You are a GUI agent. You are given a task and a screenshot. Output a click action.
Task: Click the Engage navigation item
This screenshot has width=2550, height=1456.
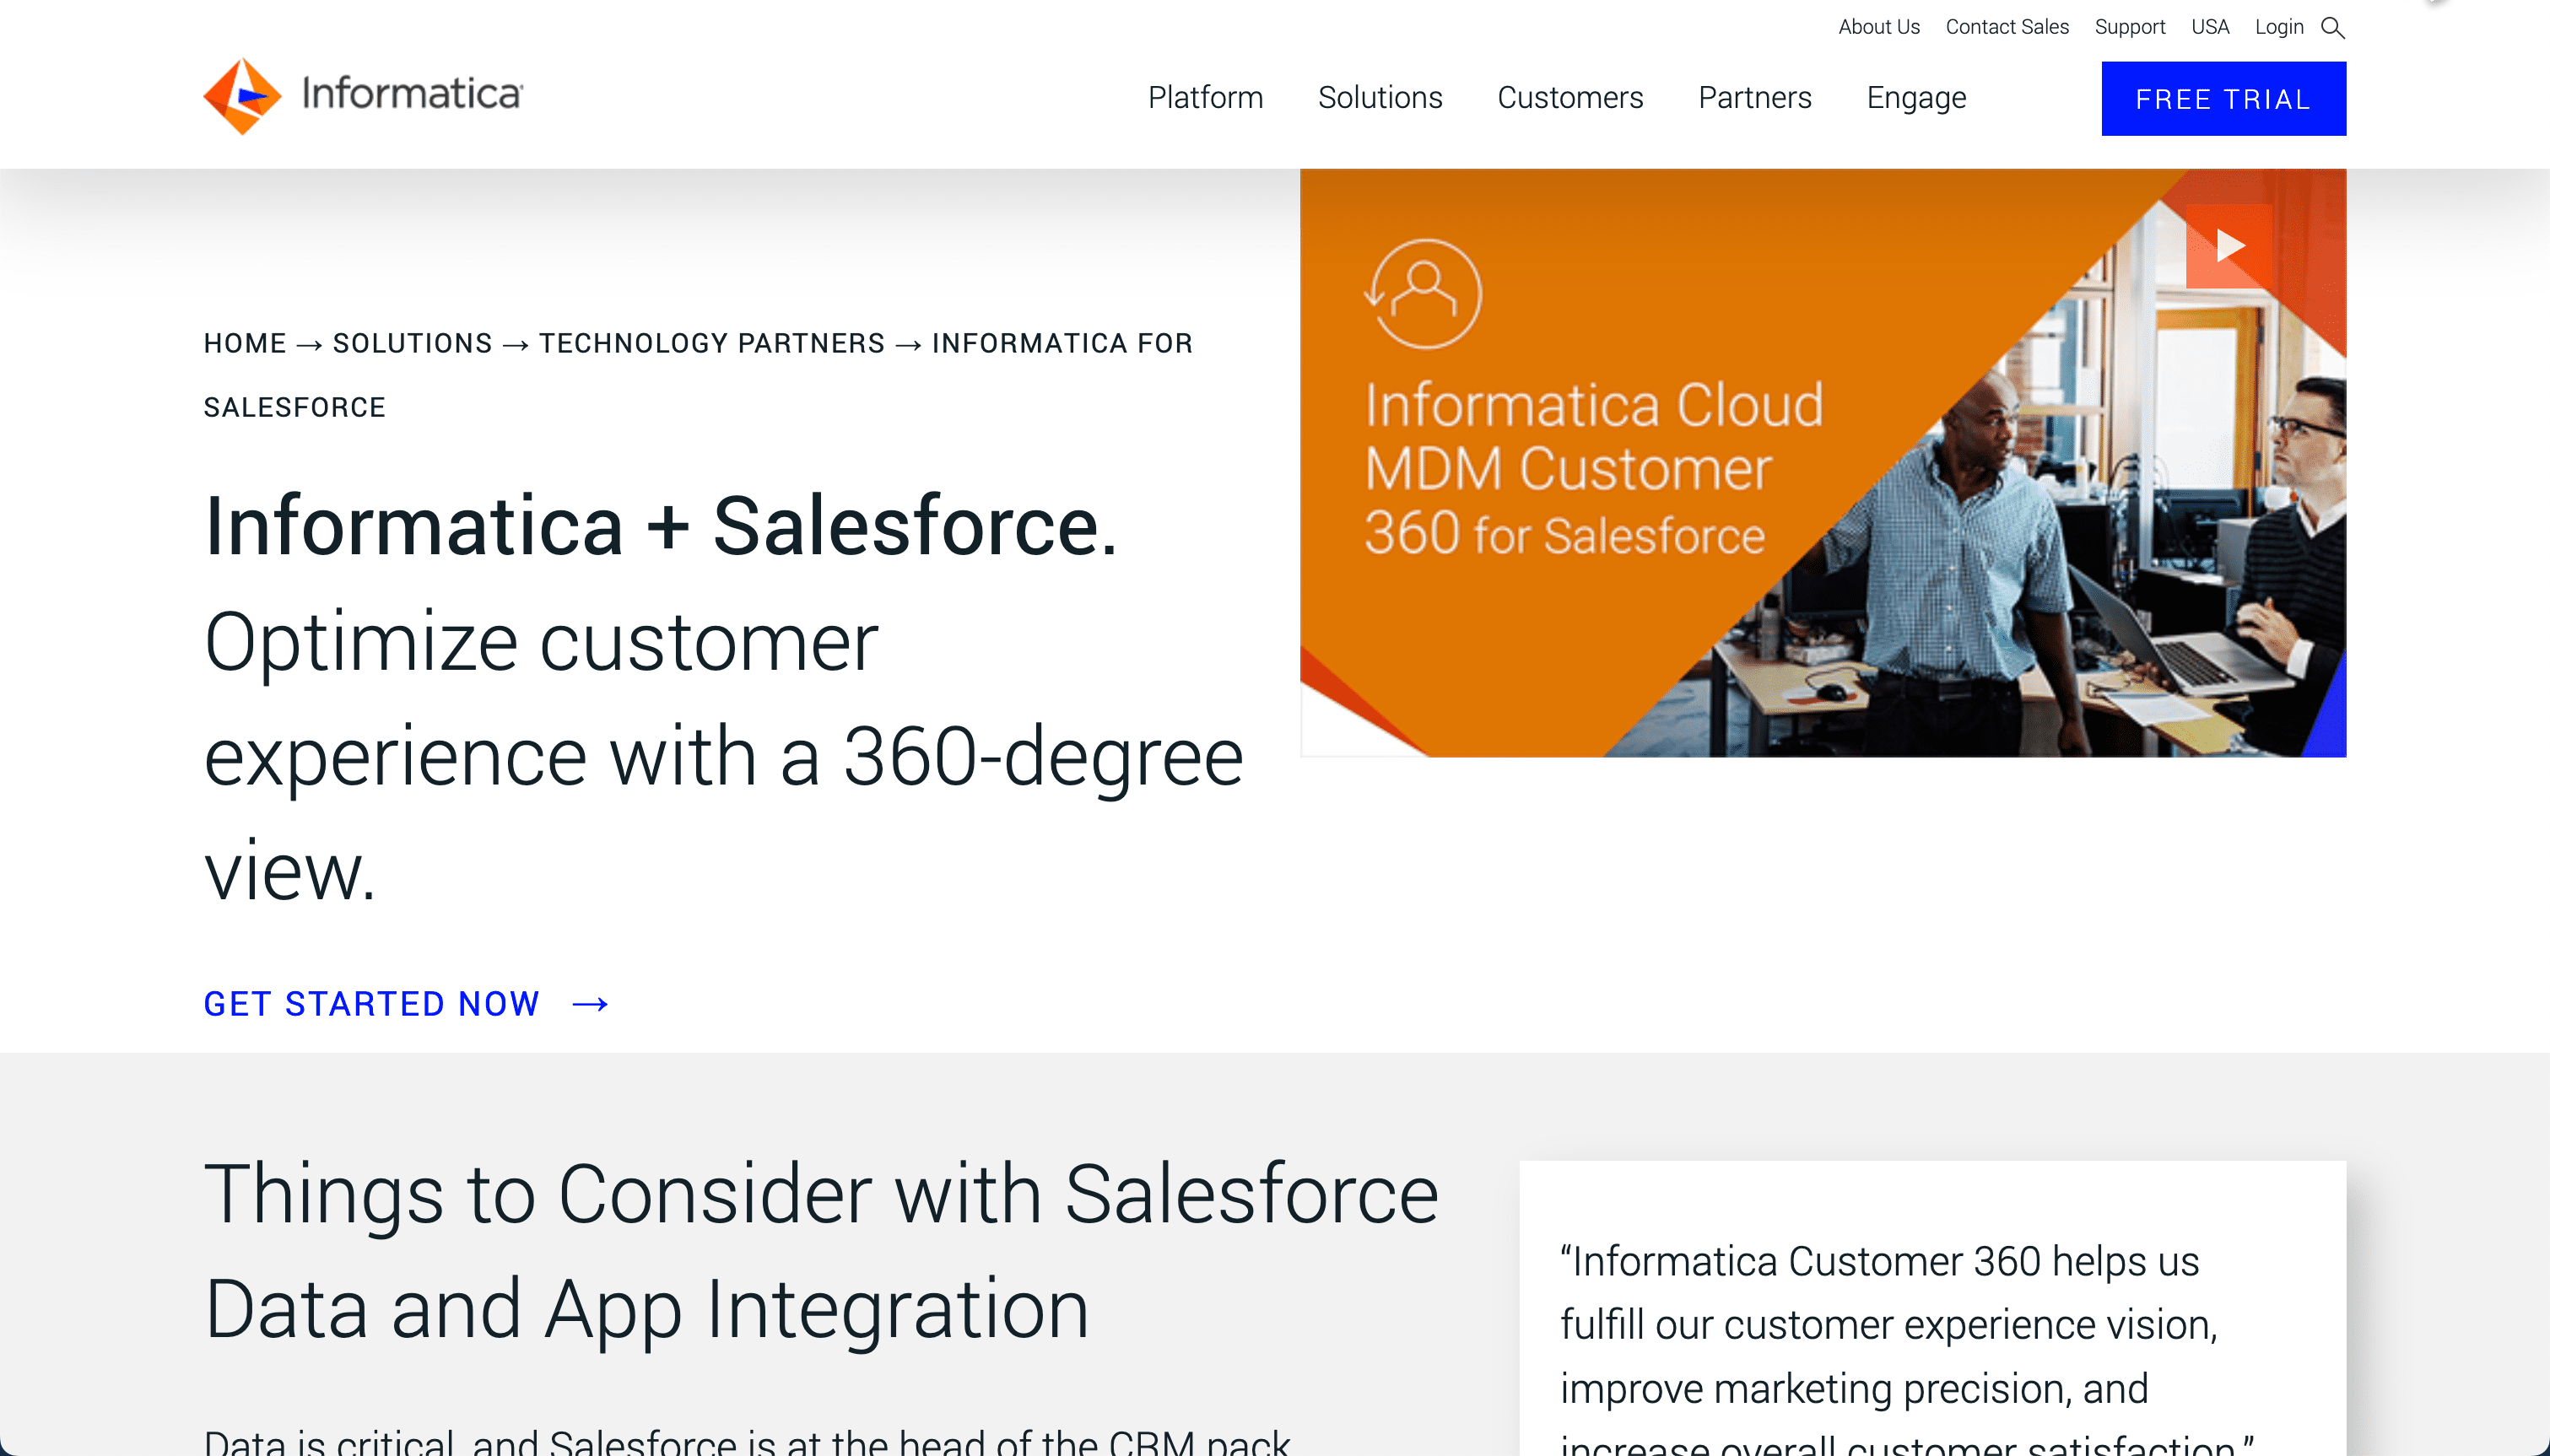tap(1915, 98)
